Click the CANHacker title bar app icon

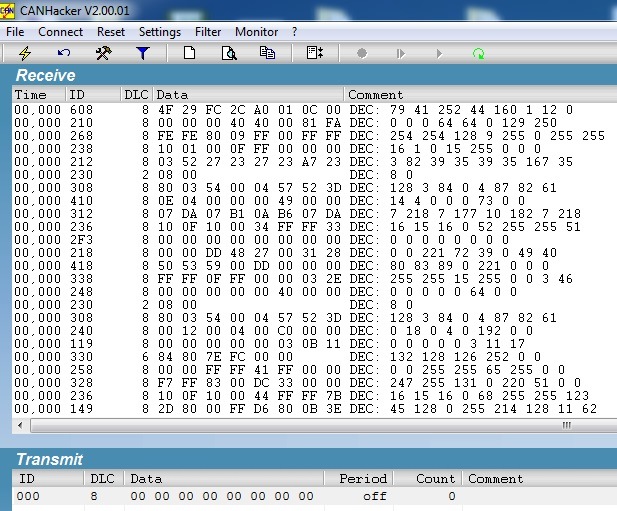click(7, 11)
